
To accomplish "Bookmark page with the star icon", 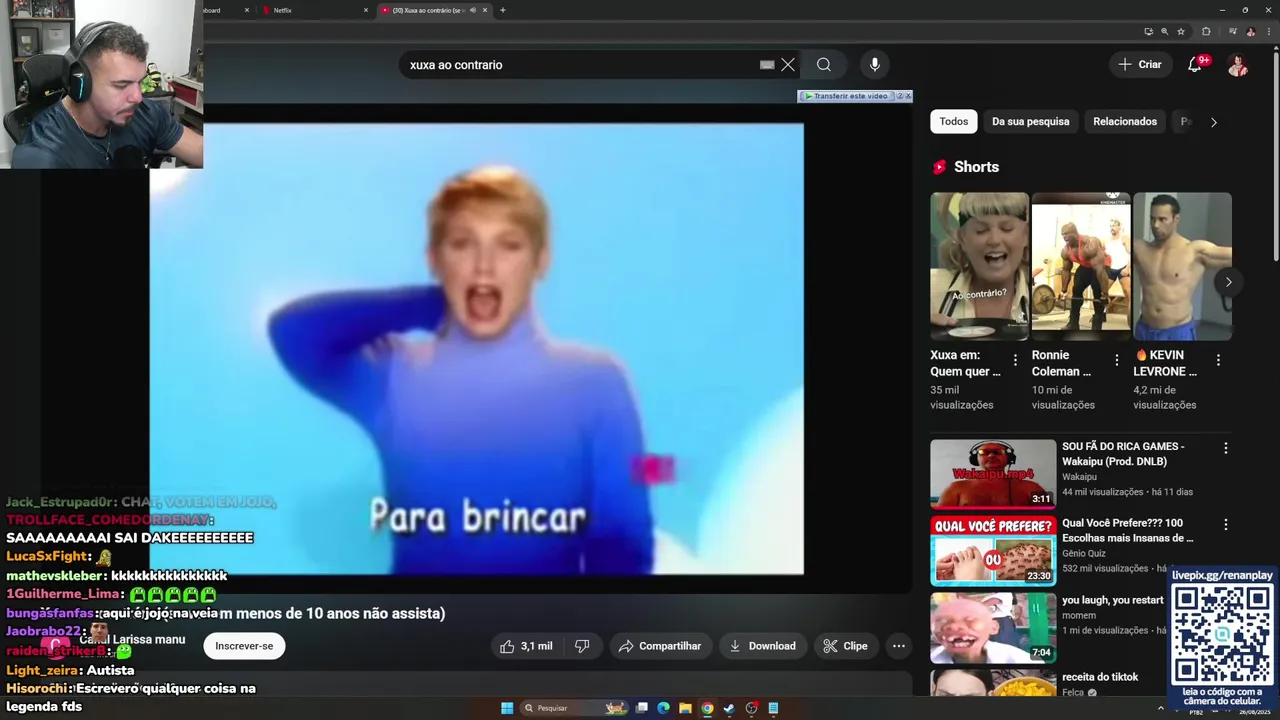I will [1180, 32].
